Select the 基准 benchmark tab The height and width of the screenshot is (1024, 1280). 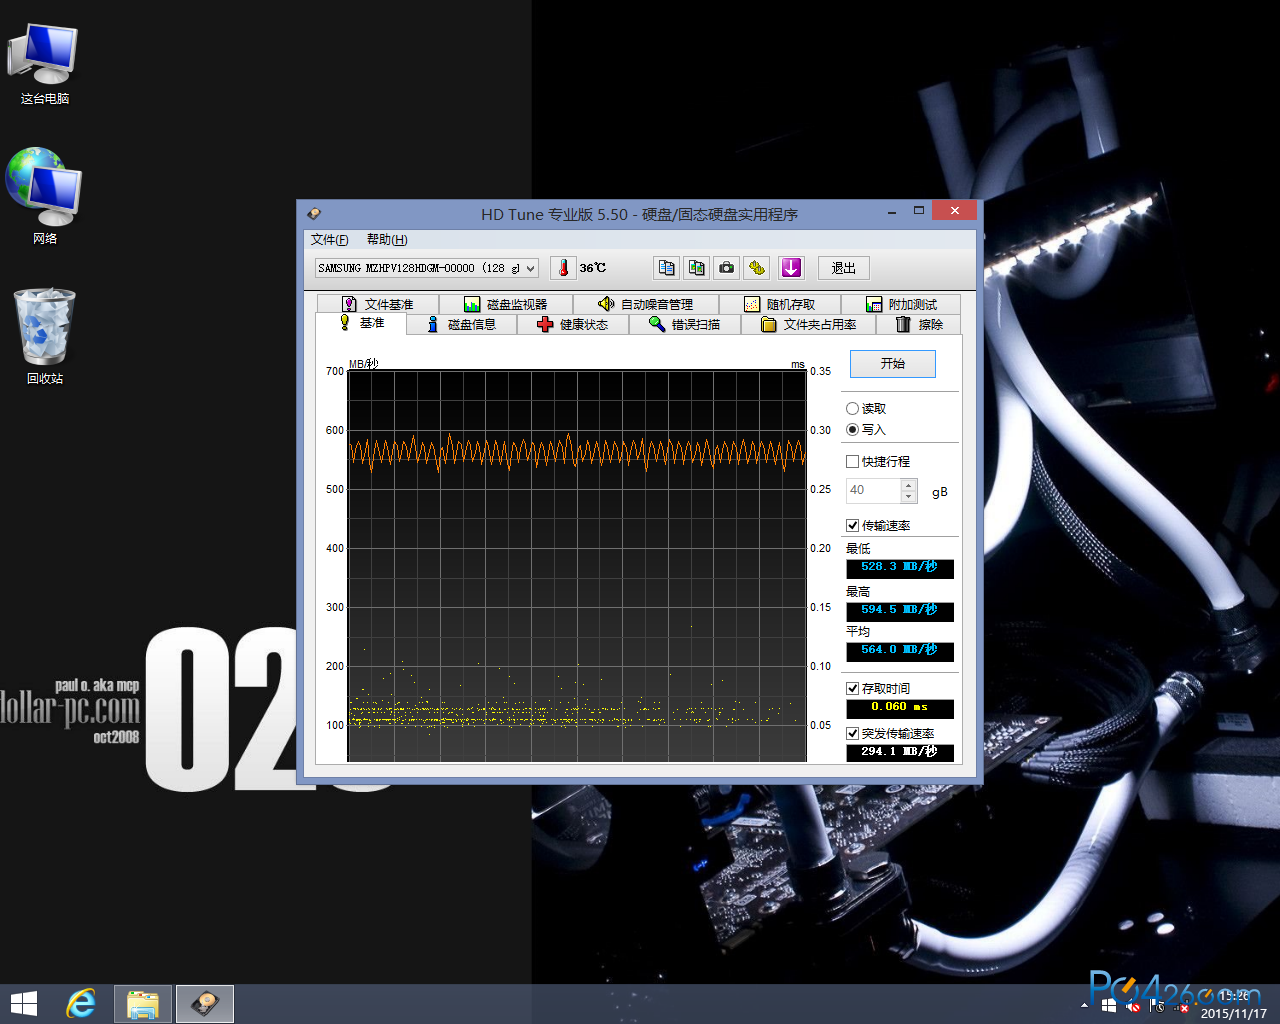tap(361, 323)
